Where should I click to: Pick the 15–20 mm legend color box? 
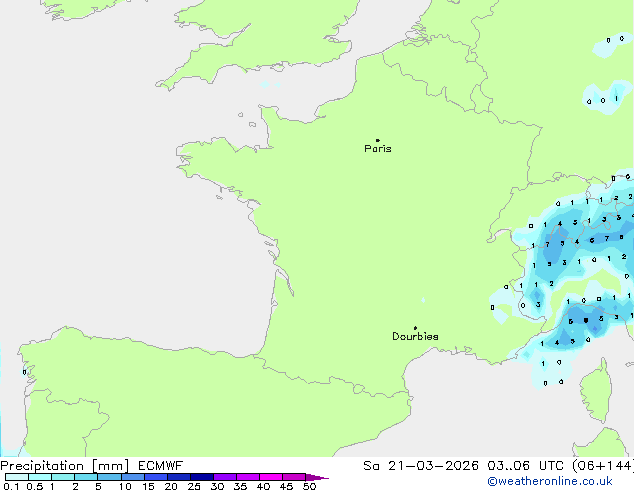(156, 477)
